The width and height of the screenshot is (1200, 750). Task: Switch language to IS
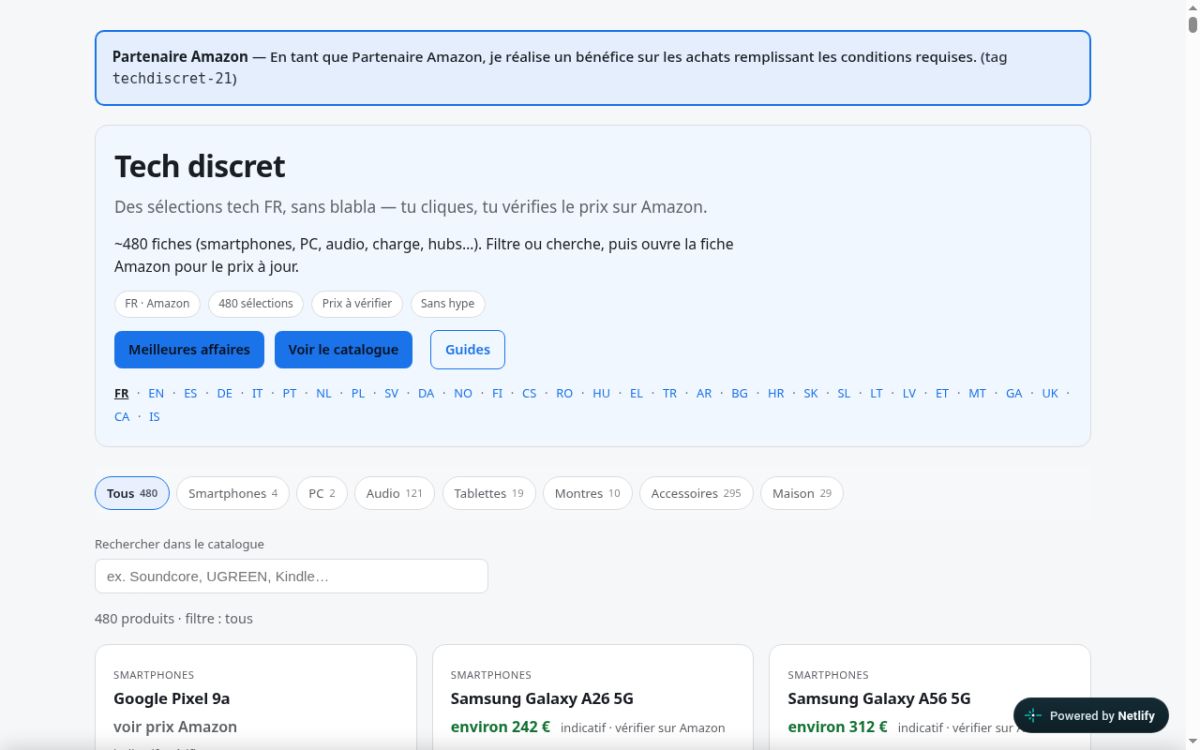click(x=154, y=417)
